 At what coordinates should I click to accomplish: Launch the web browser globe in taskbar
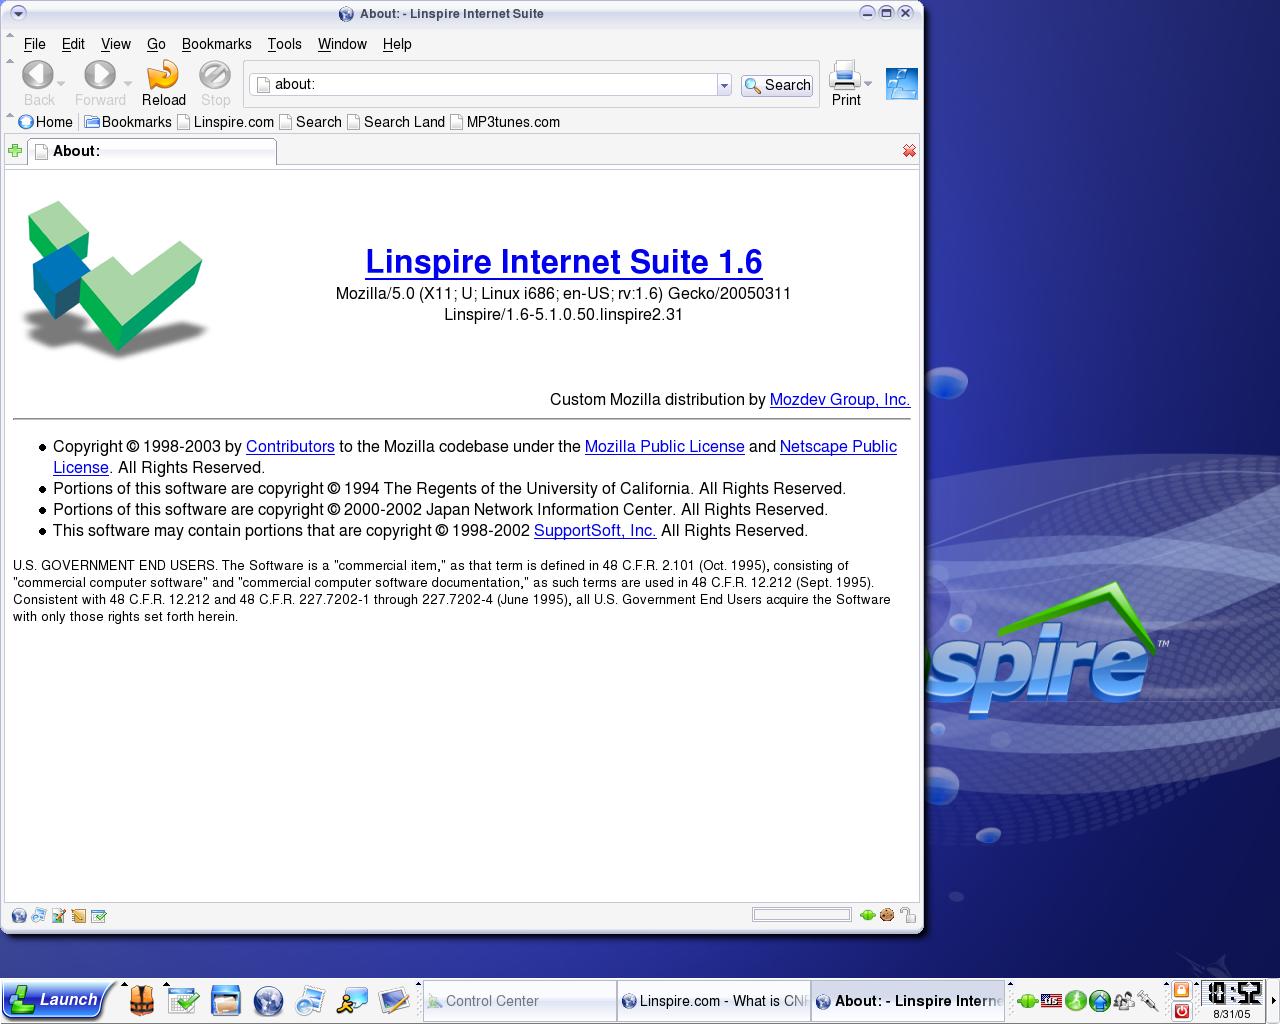click(x=268, y=1000)
